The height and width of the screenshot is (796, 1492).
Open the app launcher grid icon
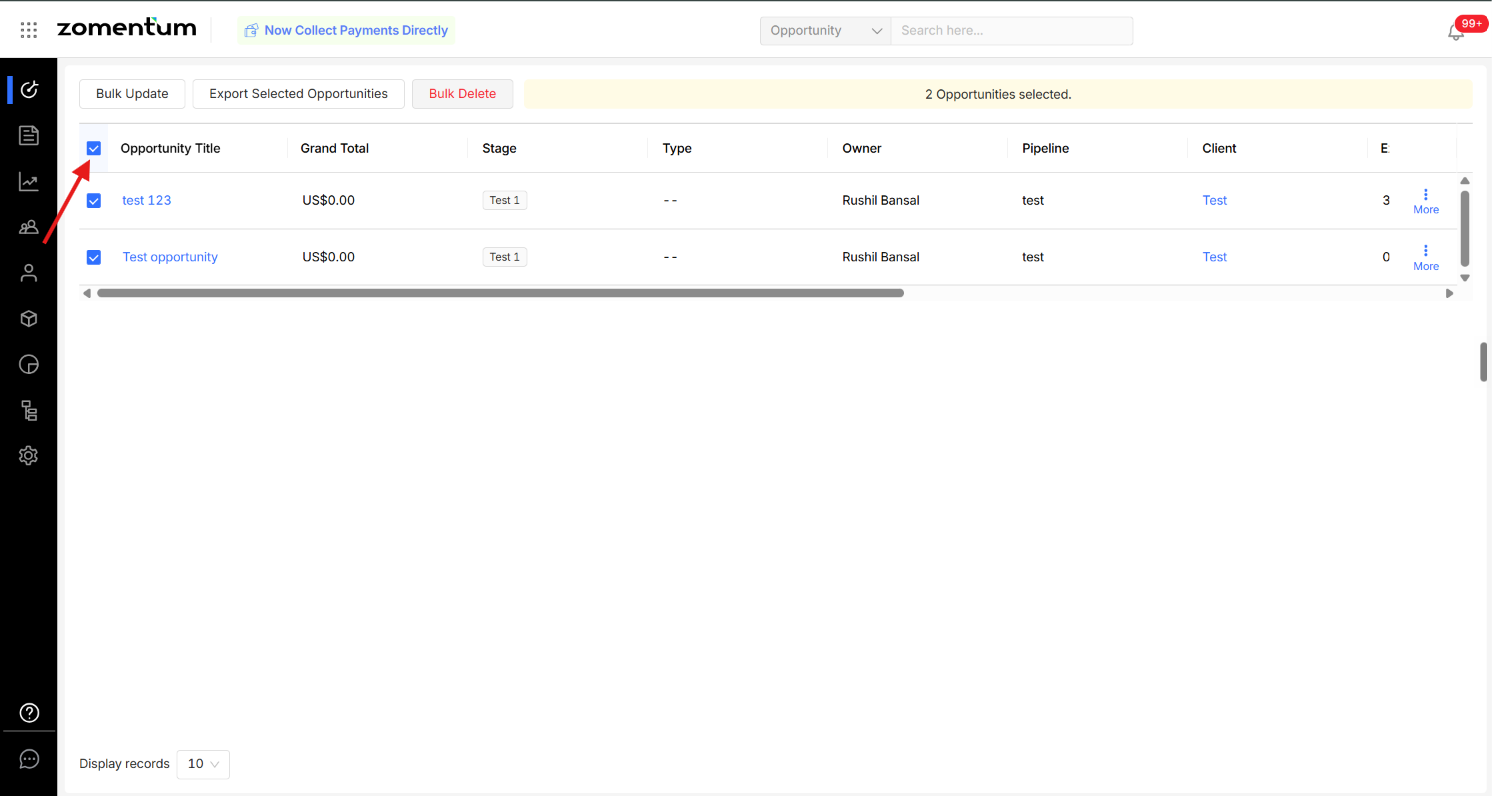29,30
